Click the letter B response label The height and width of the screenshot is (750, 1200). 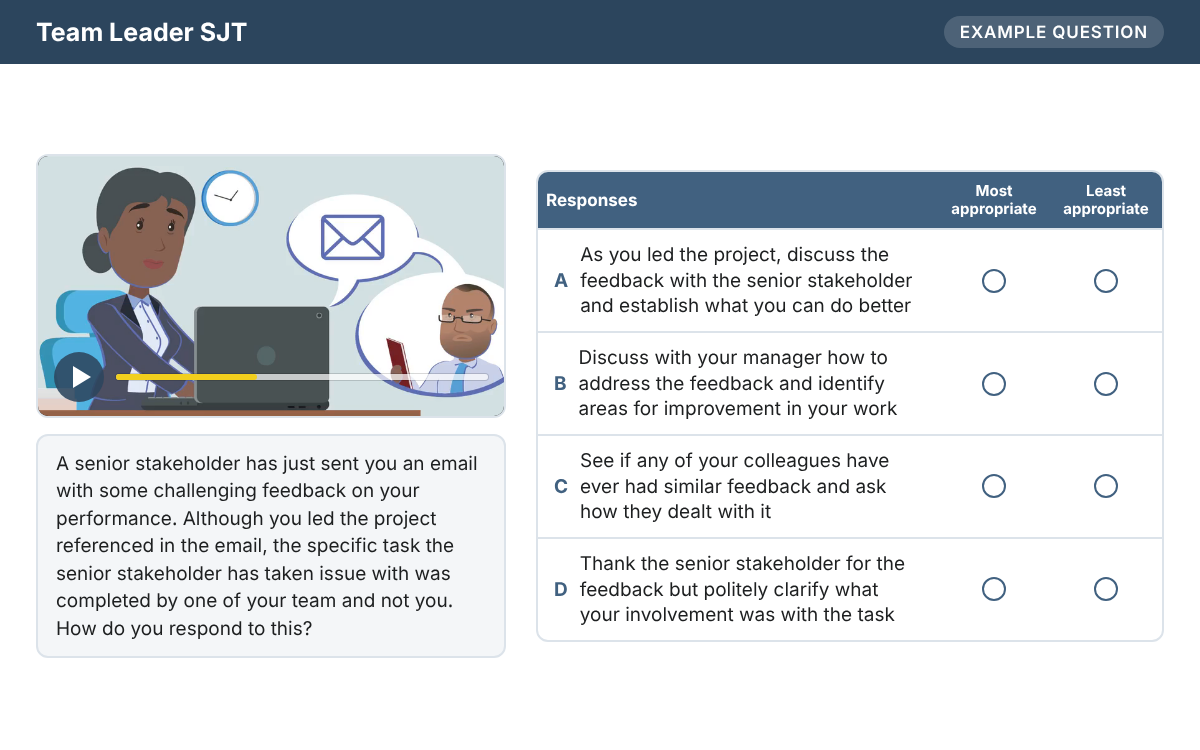point(560,384)
